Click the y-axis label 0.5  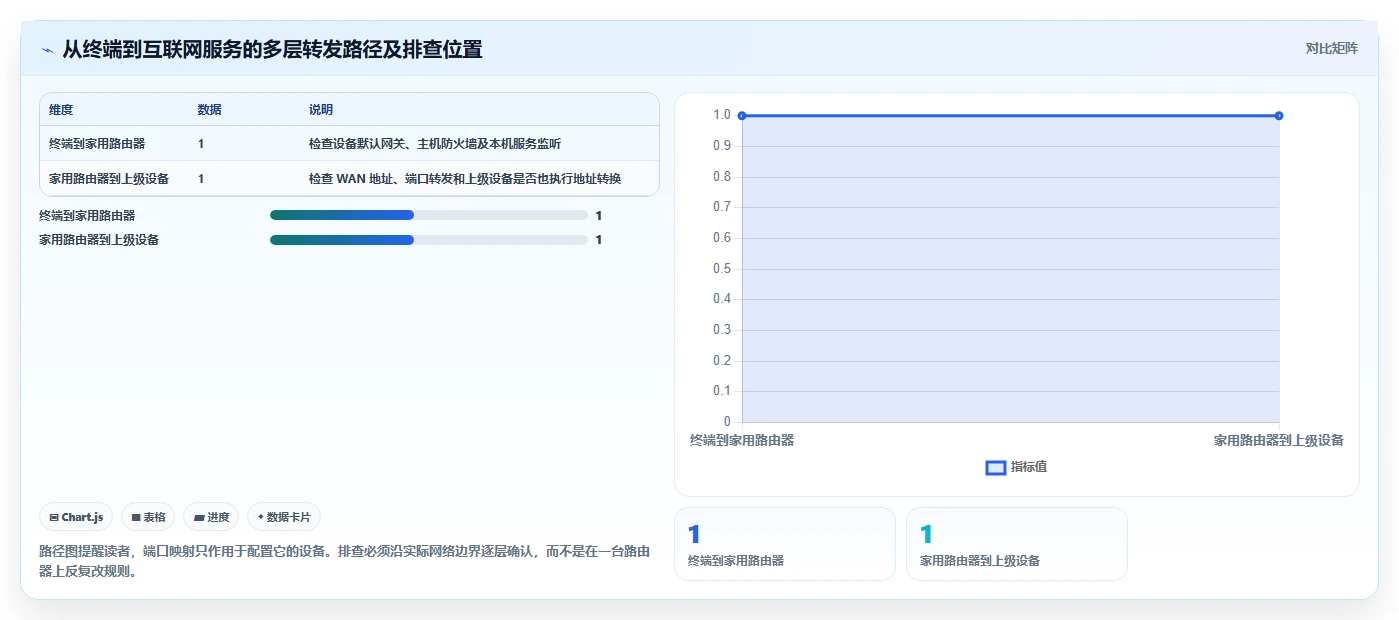pyautogui.click(x=721, y=268)
